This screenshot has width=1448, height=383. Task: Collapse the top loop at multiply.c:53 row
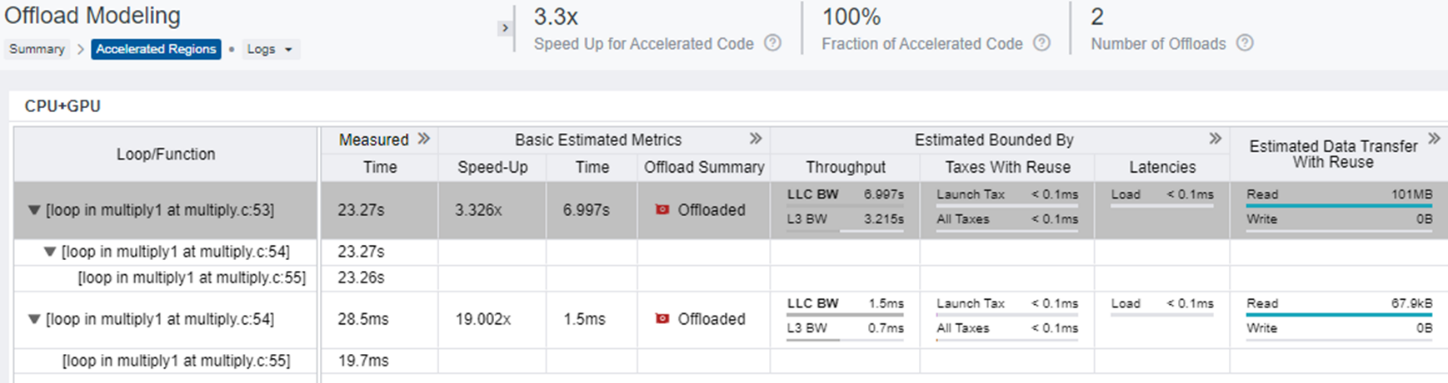click(x=34, y=210)
